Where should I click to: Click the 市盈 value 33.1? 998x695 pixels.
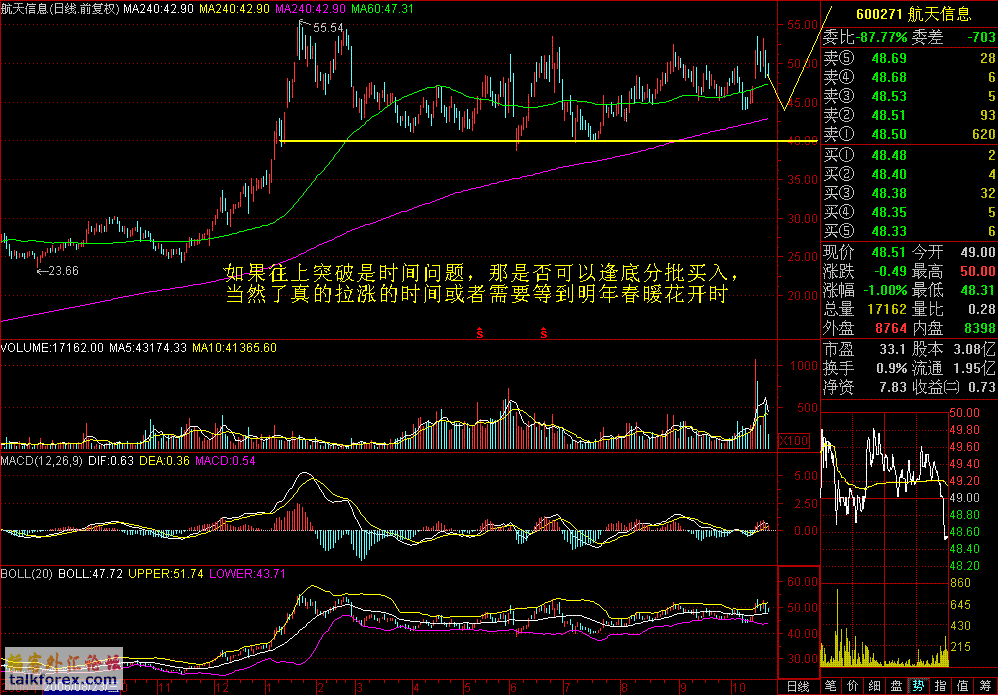click(893, 349)
